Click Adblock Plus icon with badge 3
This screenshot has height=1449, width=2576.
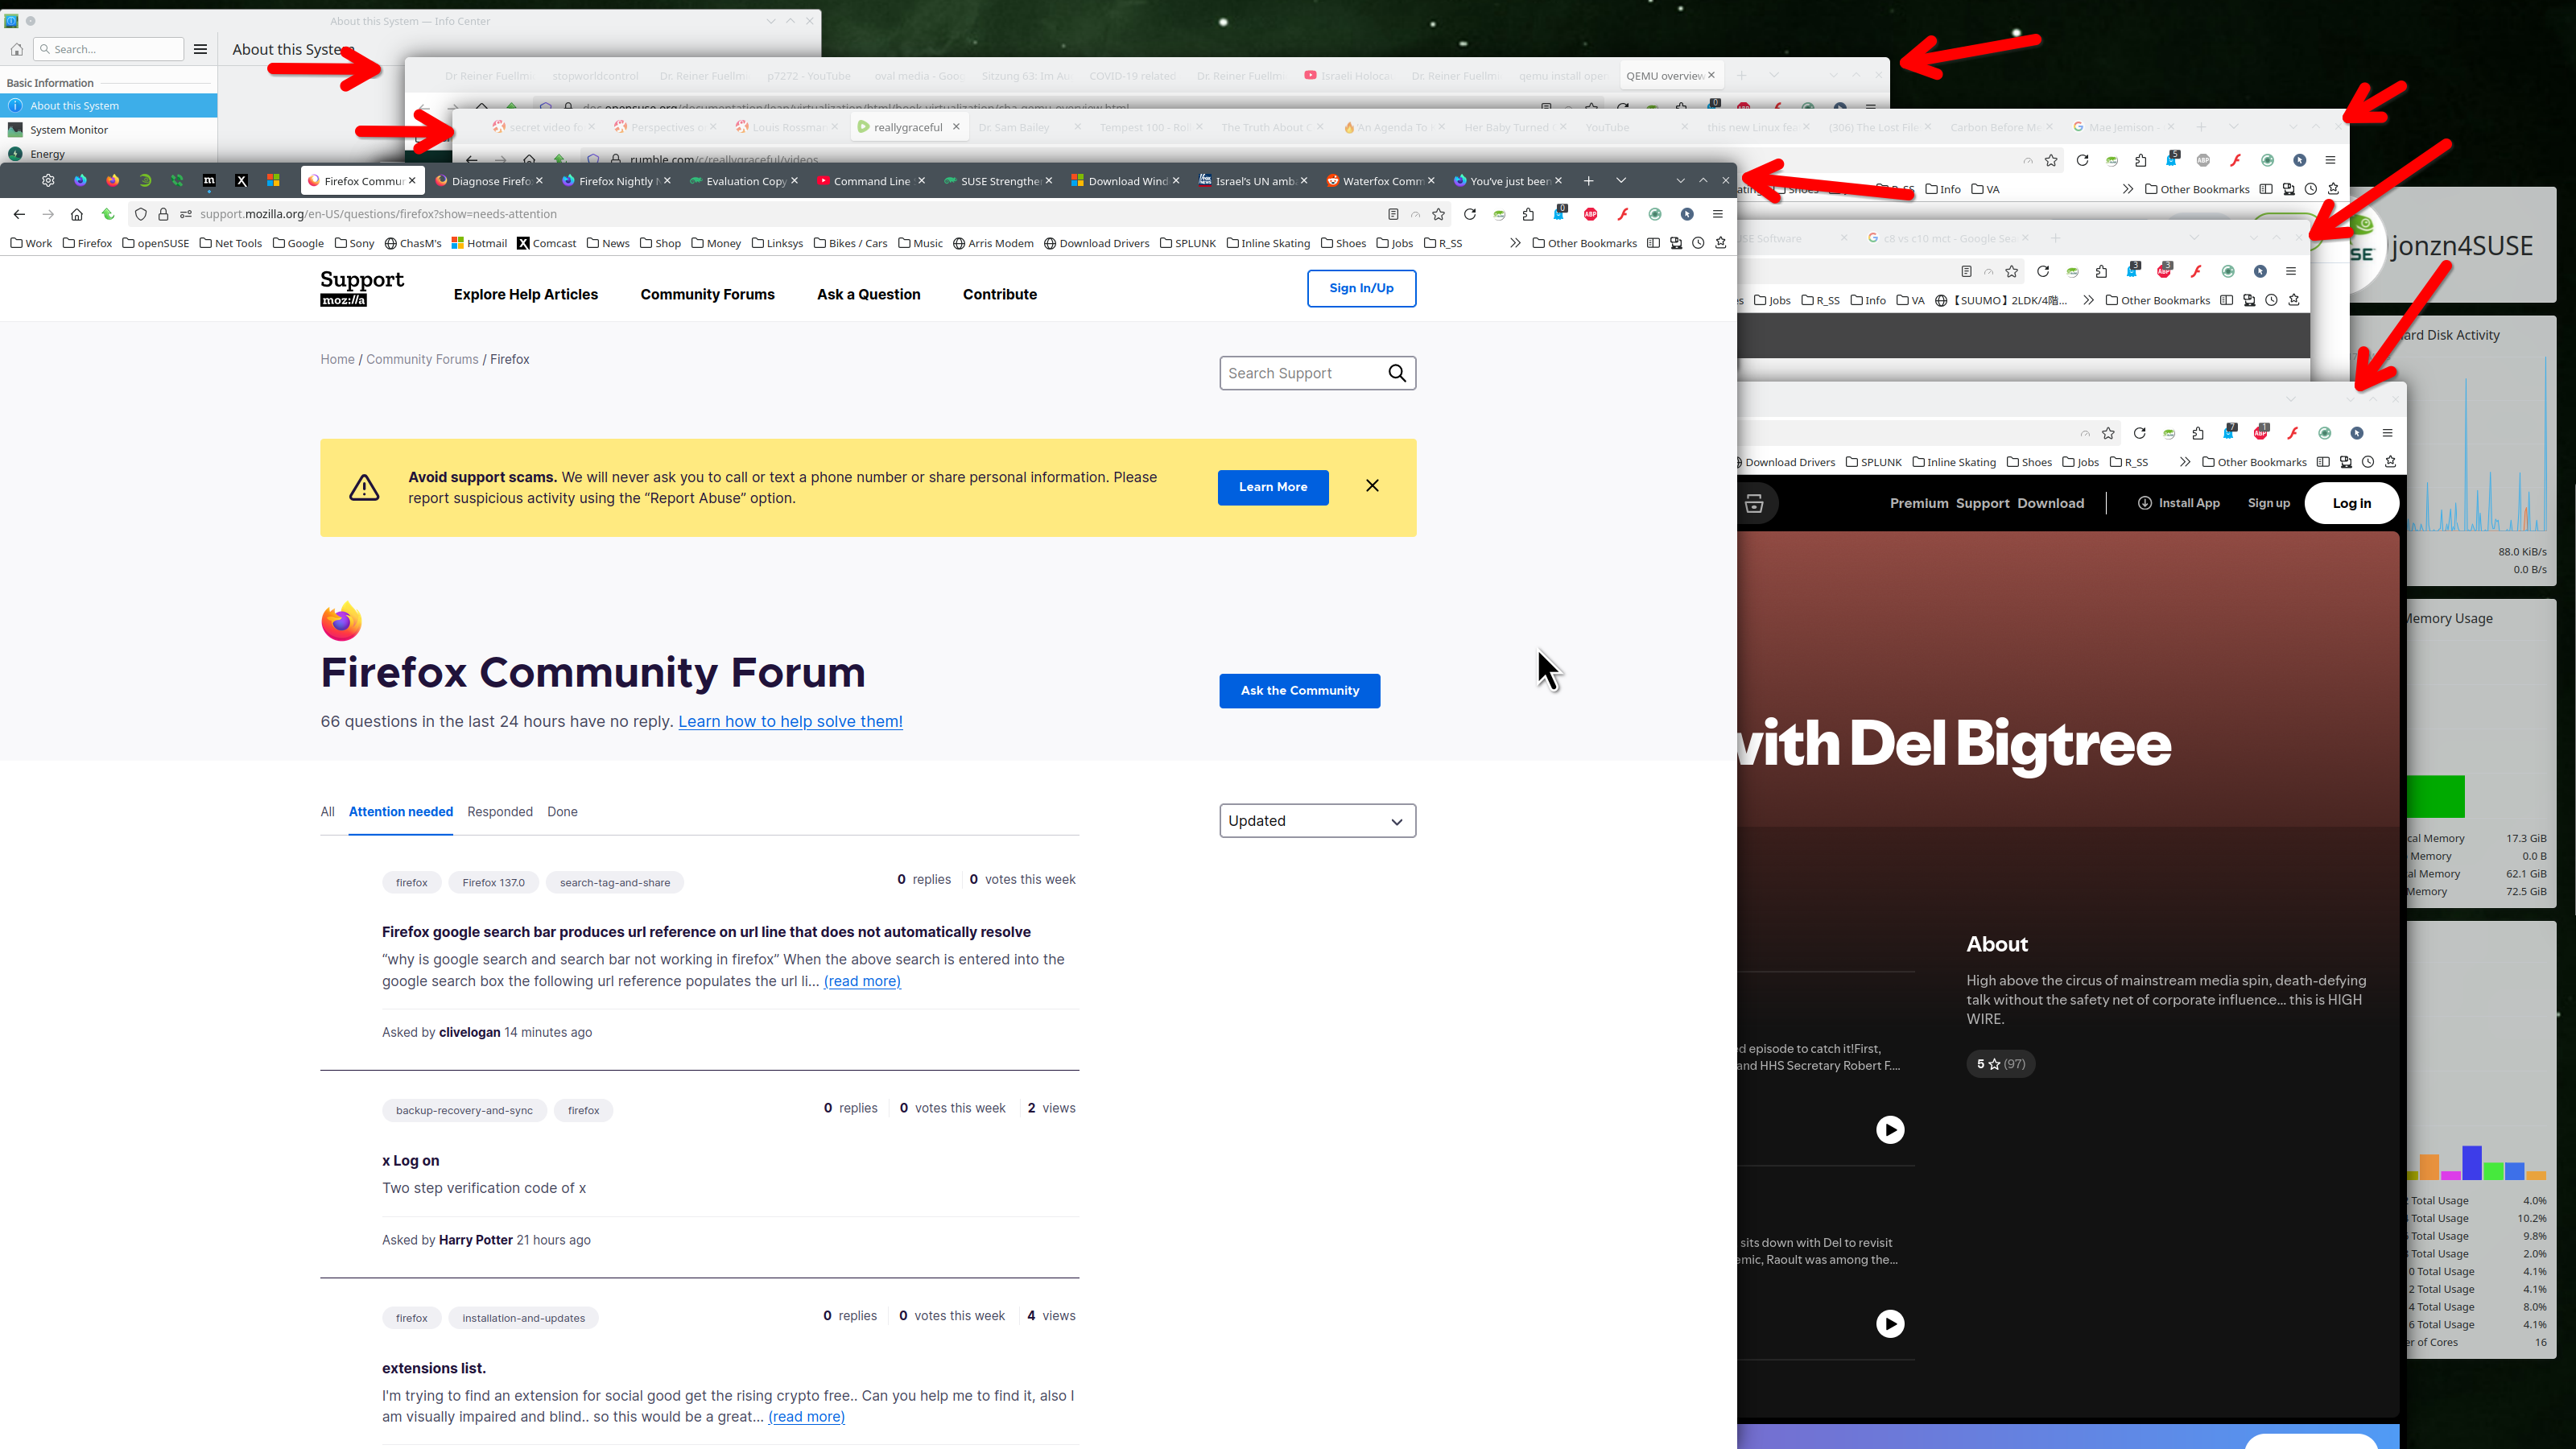(2165, 270)
